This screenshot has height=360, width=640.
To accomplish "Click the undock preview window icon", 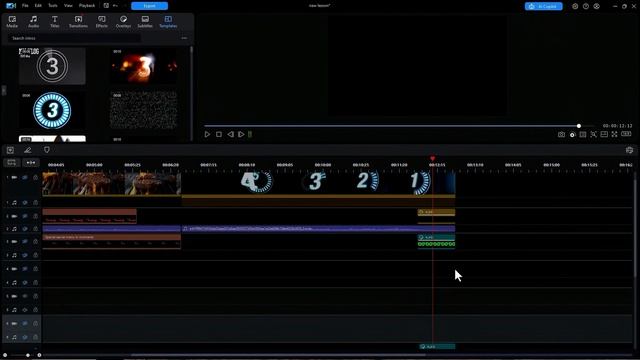I will (604, 134).
